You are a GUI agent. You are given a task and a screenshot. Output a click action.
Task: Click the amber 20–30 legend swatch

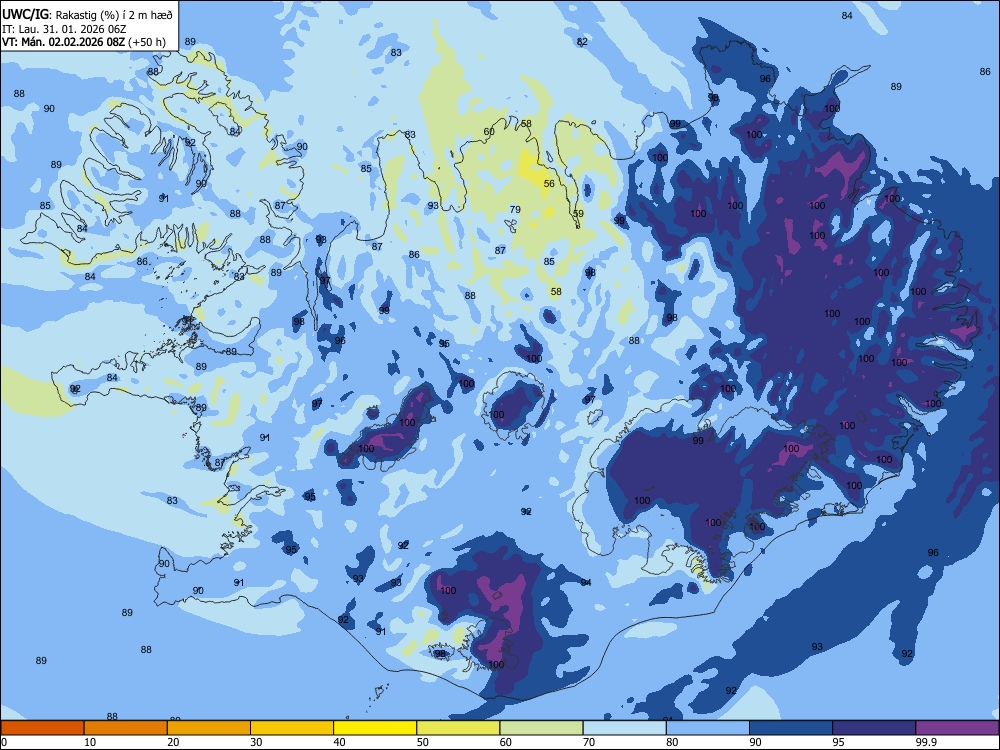209,728
